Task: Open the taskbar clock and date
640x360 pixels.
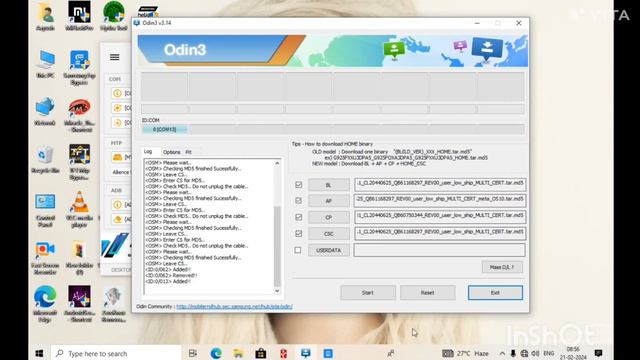Action: pyautogui.click(x=573, y=353)
